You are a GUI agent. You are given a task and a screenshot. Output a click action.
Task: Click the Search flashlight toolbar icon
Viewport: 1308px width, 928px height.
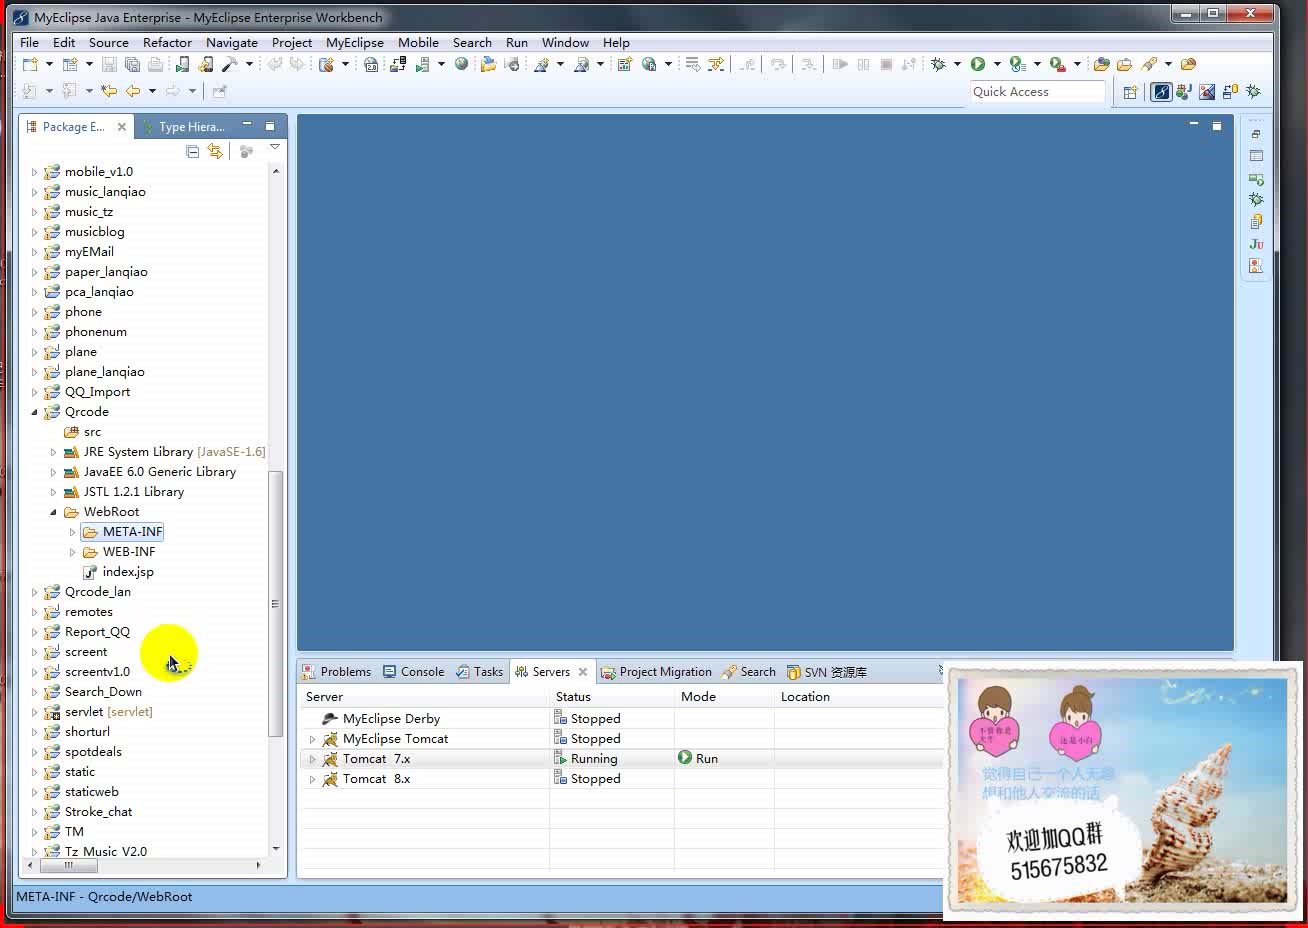[x=1149, y=64]
